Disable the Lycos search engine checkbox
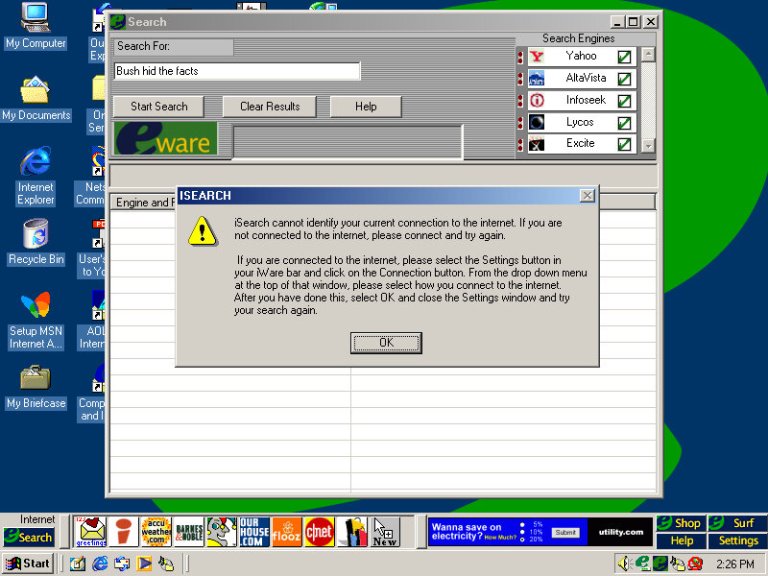768x576 pixels. [624, 123]
